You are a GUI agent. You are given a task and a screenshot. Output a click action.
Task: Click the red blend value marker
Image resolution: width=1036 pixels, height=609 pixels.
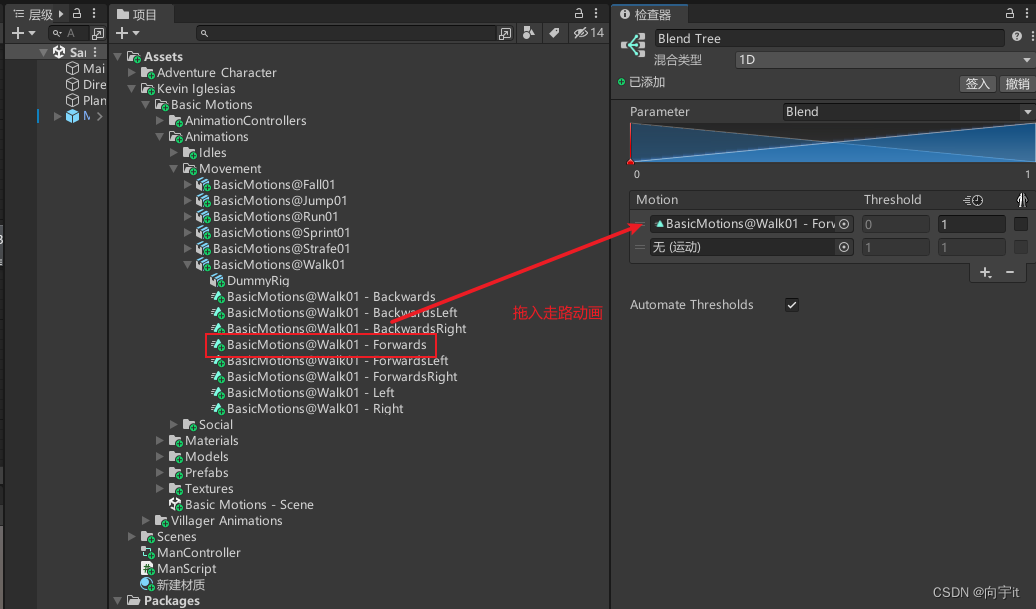630,161
